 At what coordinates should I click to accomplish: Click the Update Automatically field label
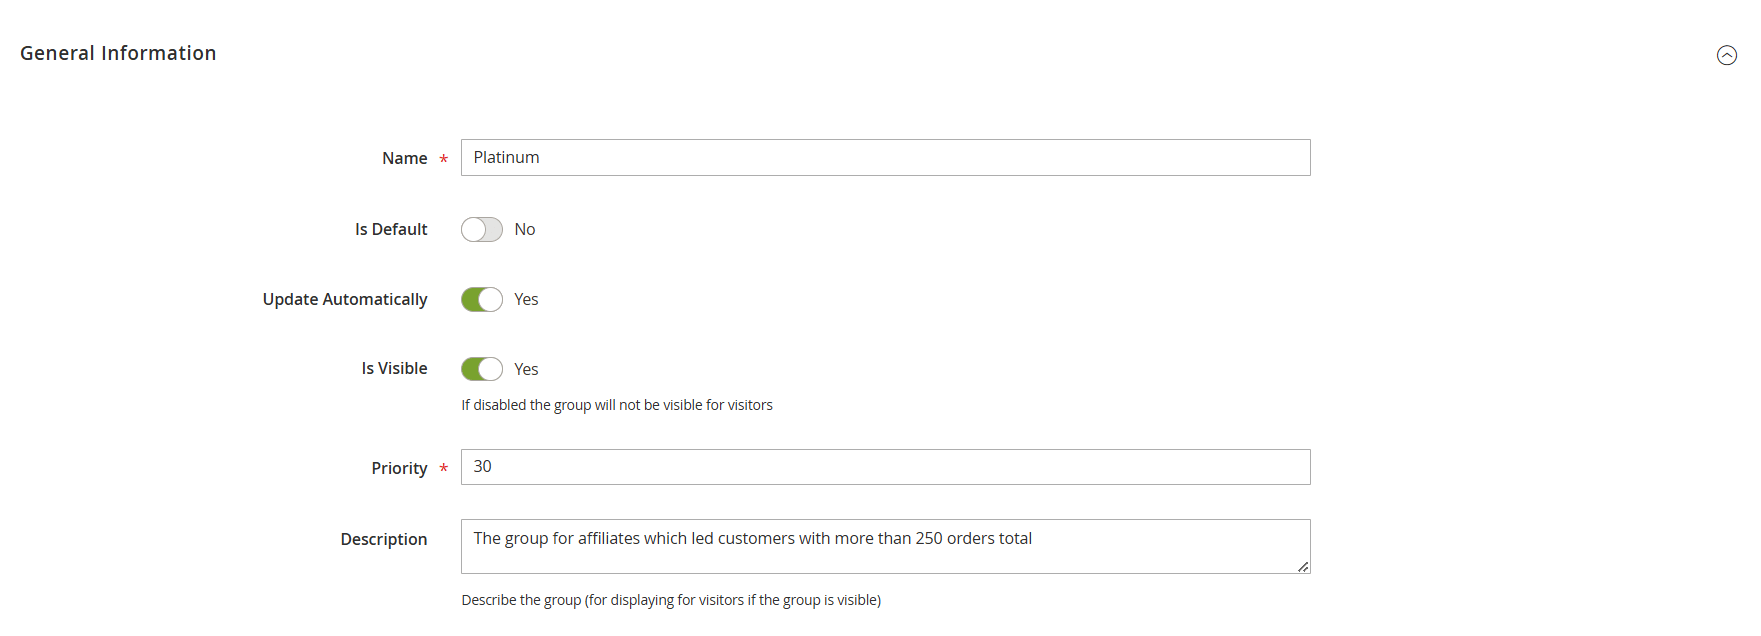tap(345, 299)
